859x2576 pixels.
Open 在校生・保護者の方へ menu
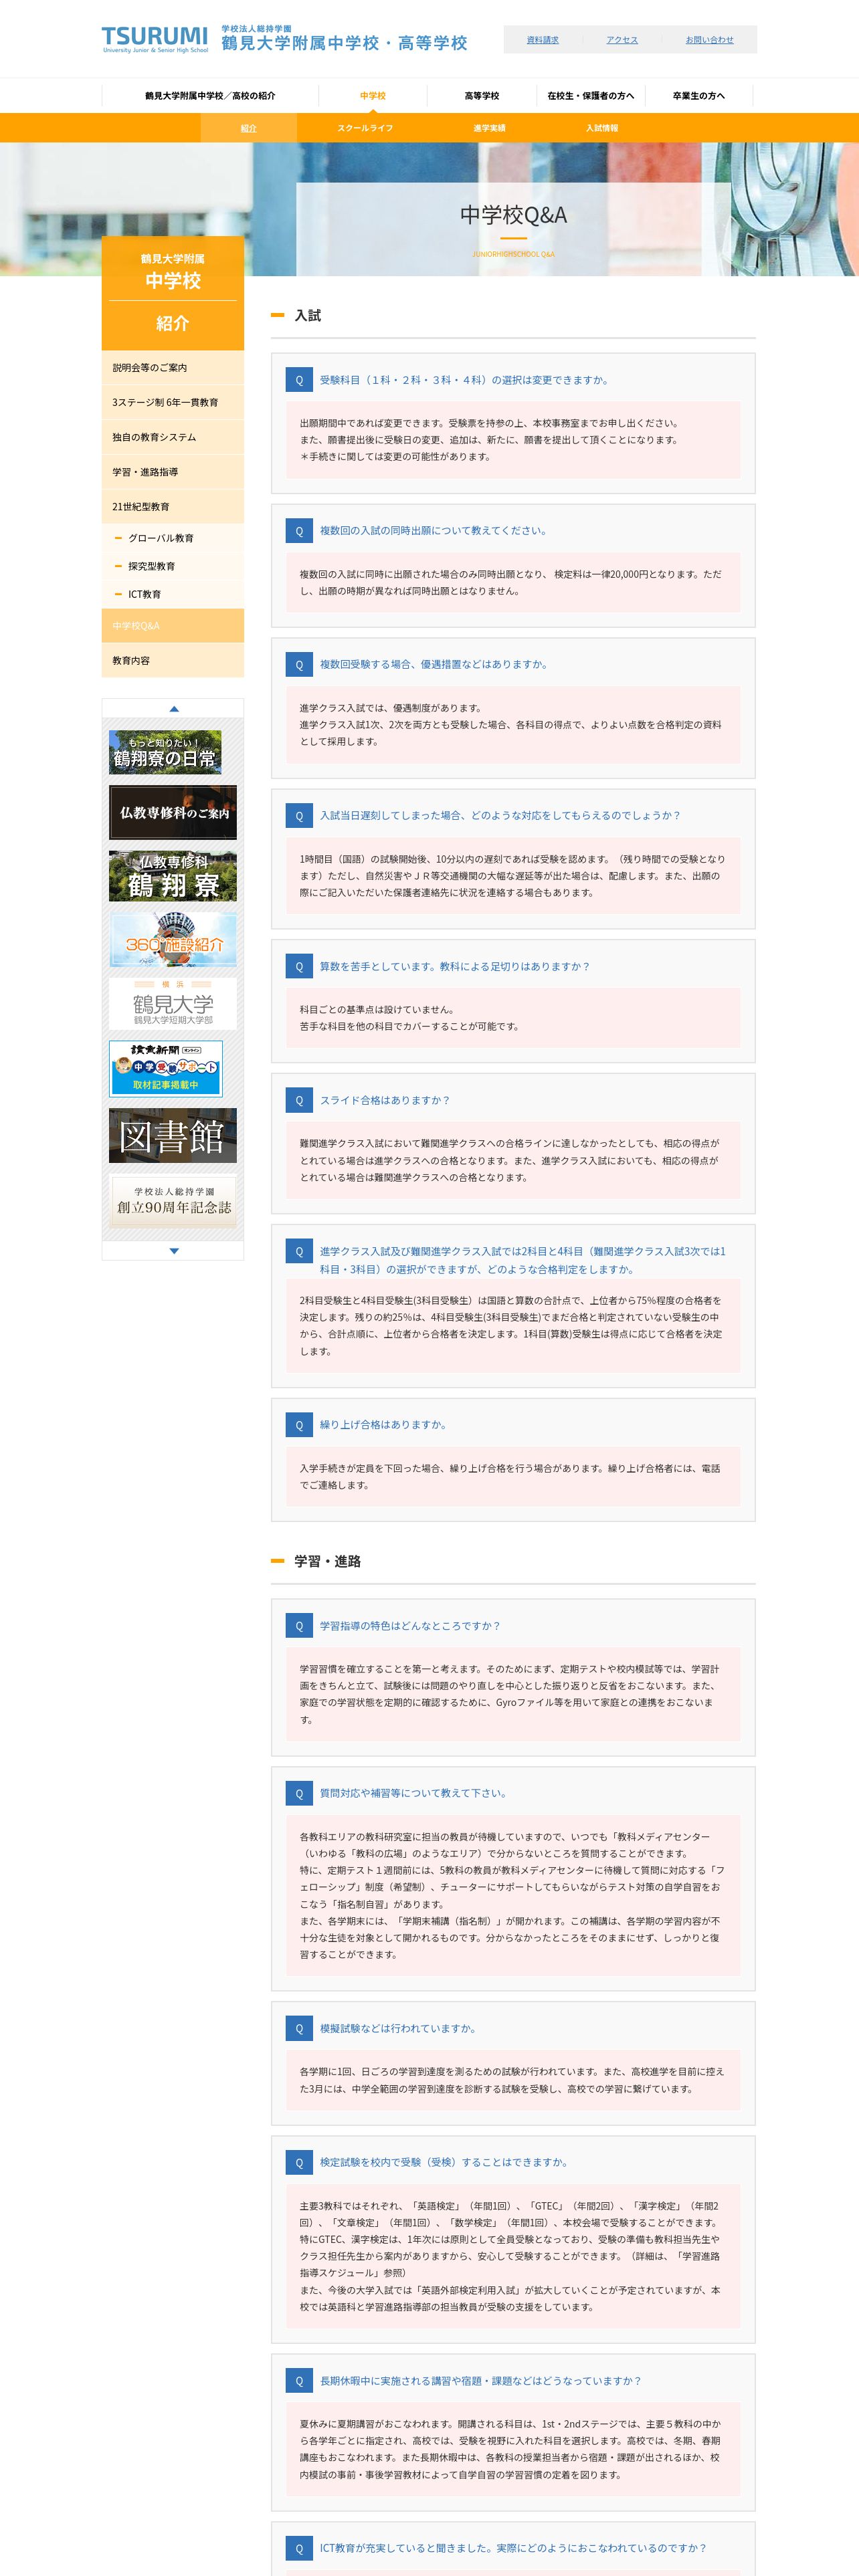(x=591, y=96)
